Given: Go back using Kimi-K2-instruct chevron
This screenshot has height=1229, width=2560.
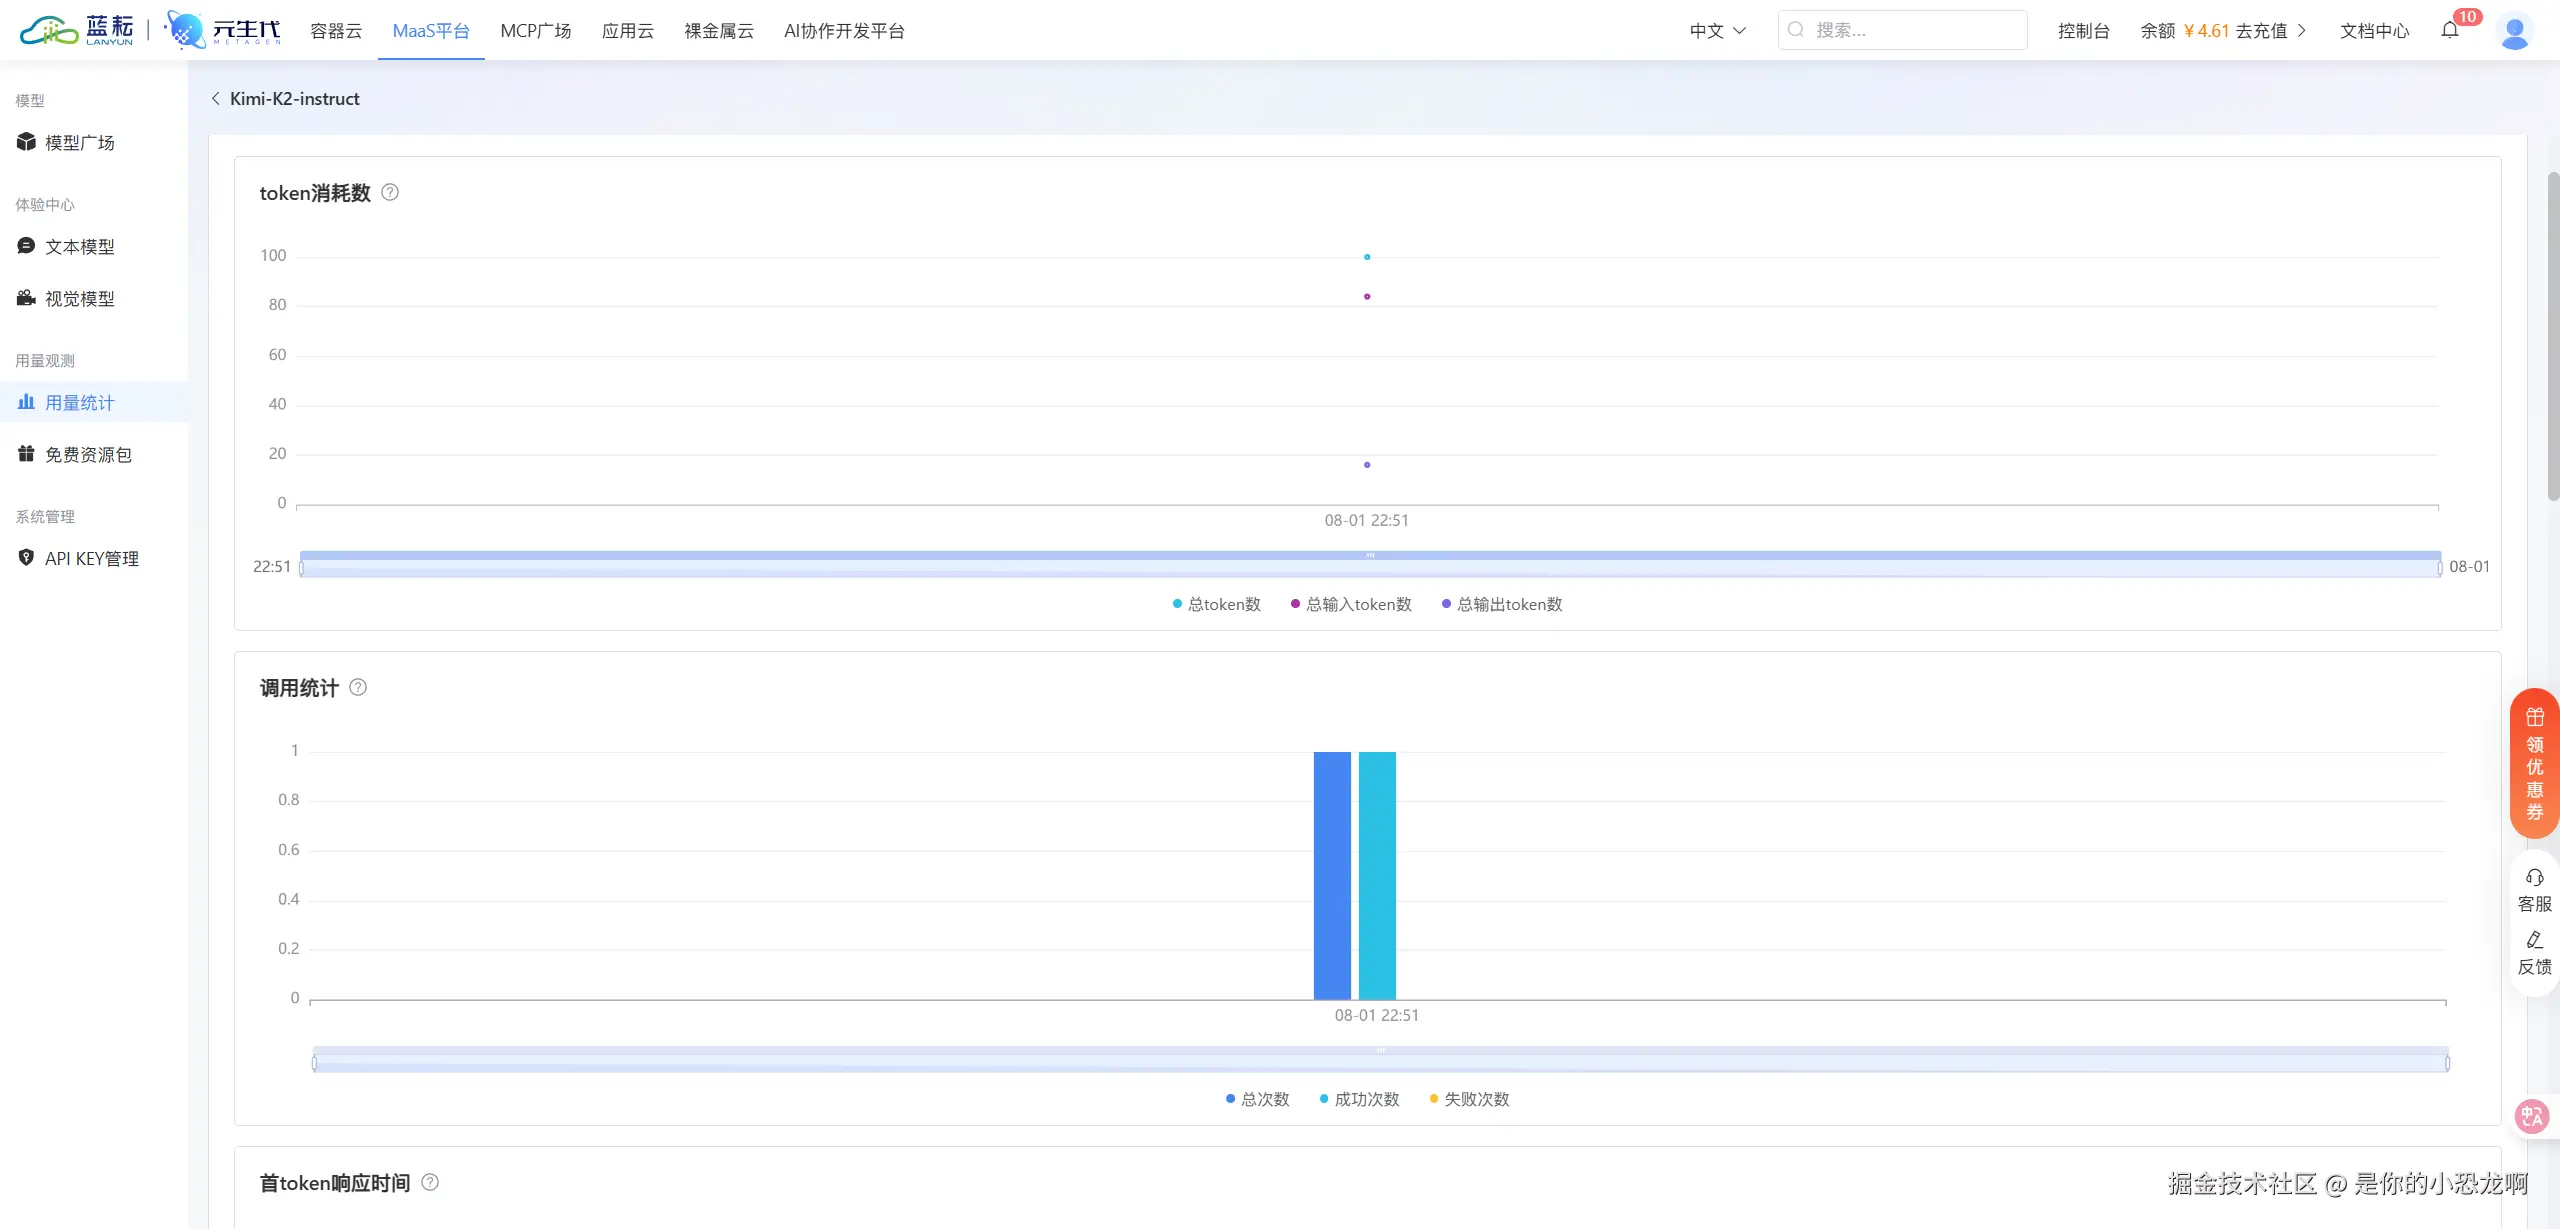Looking at the screenshot, I should (x=216, y=98).
